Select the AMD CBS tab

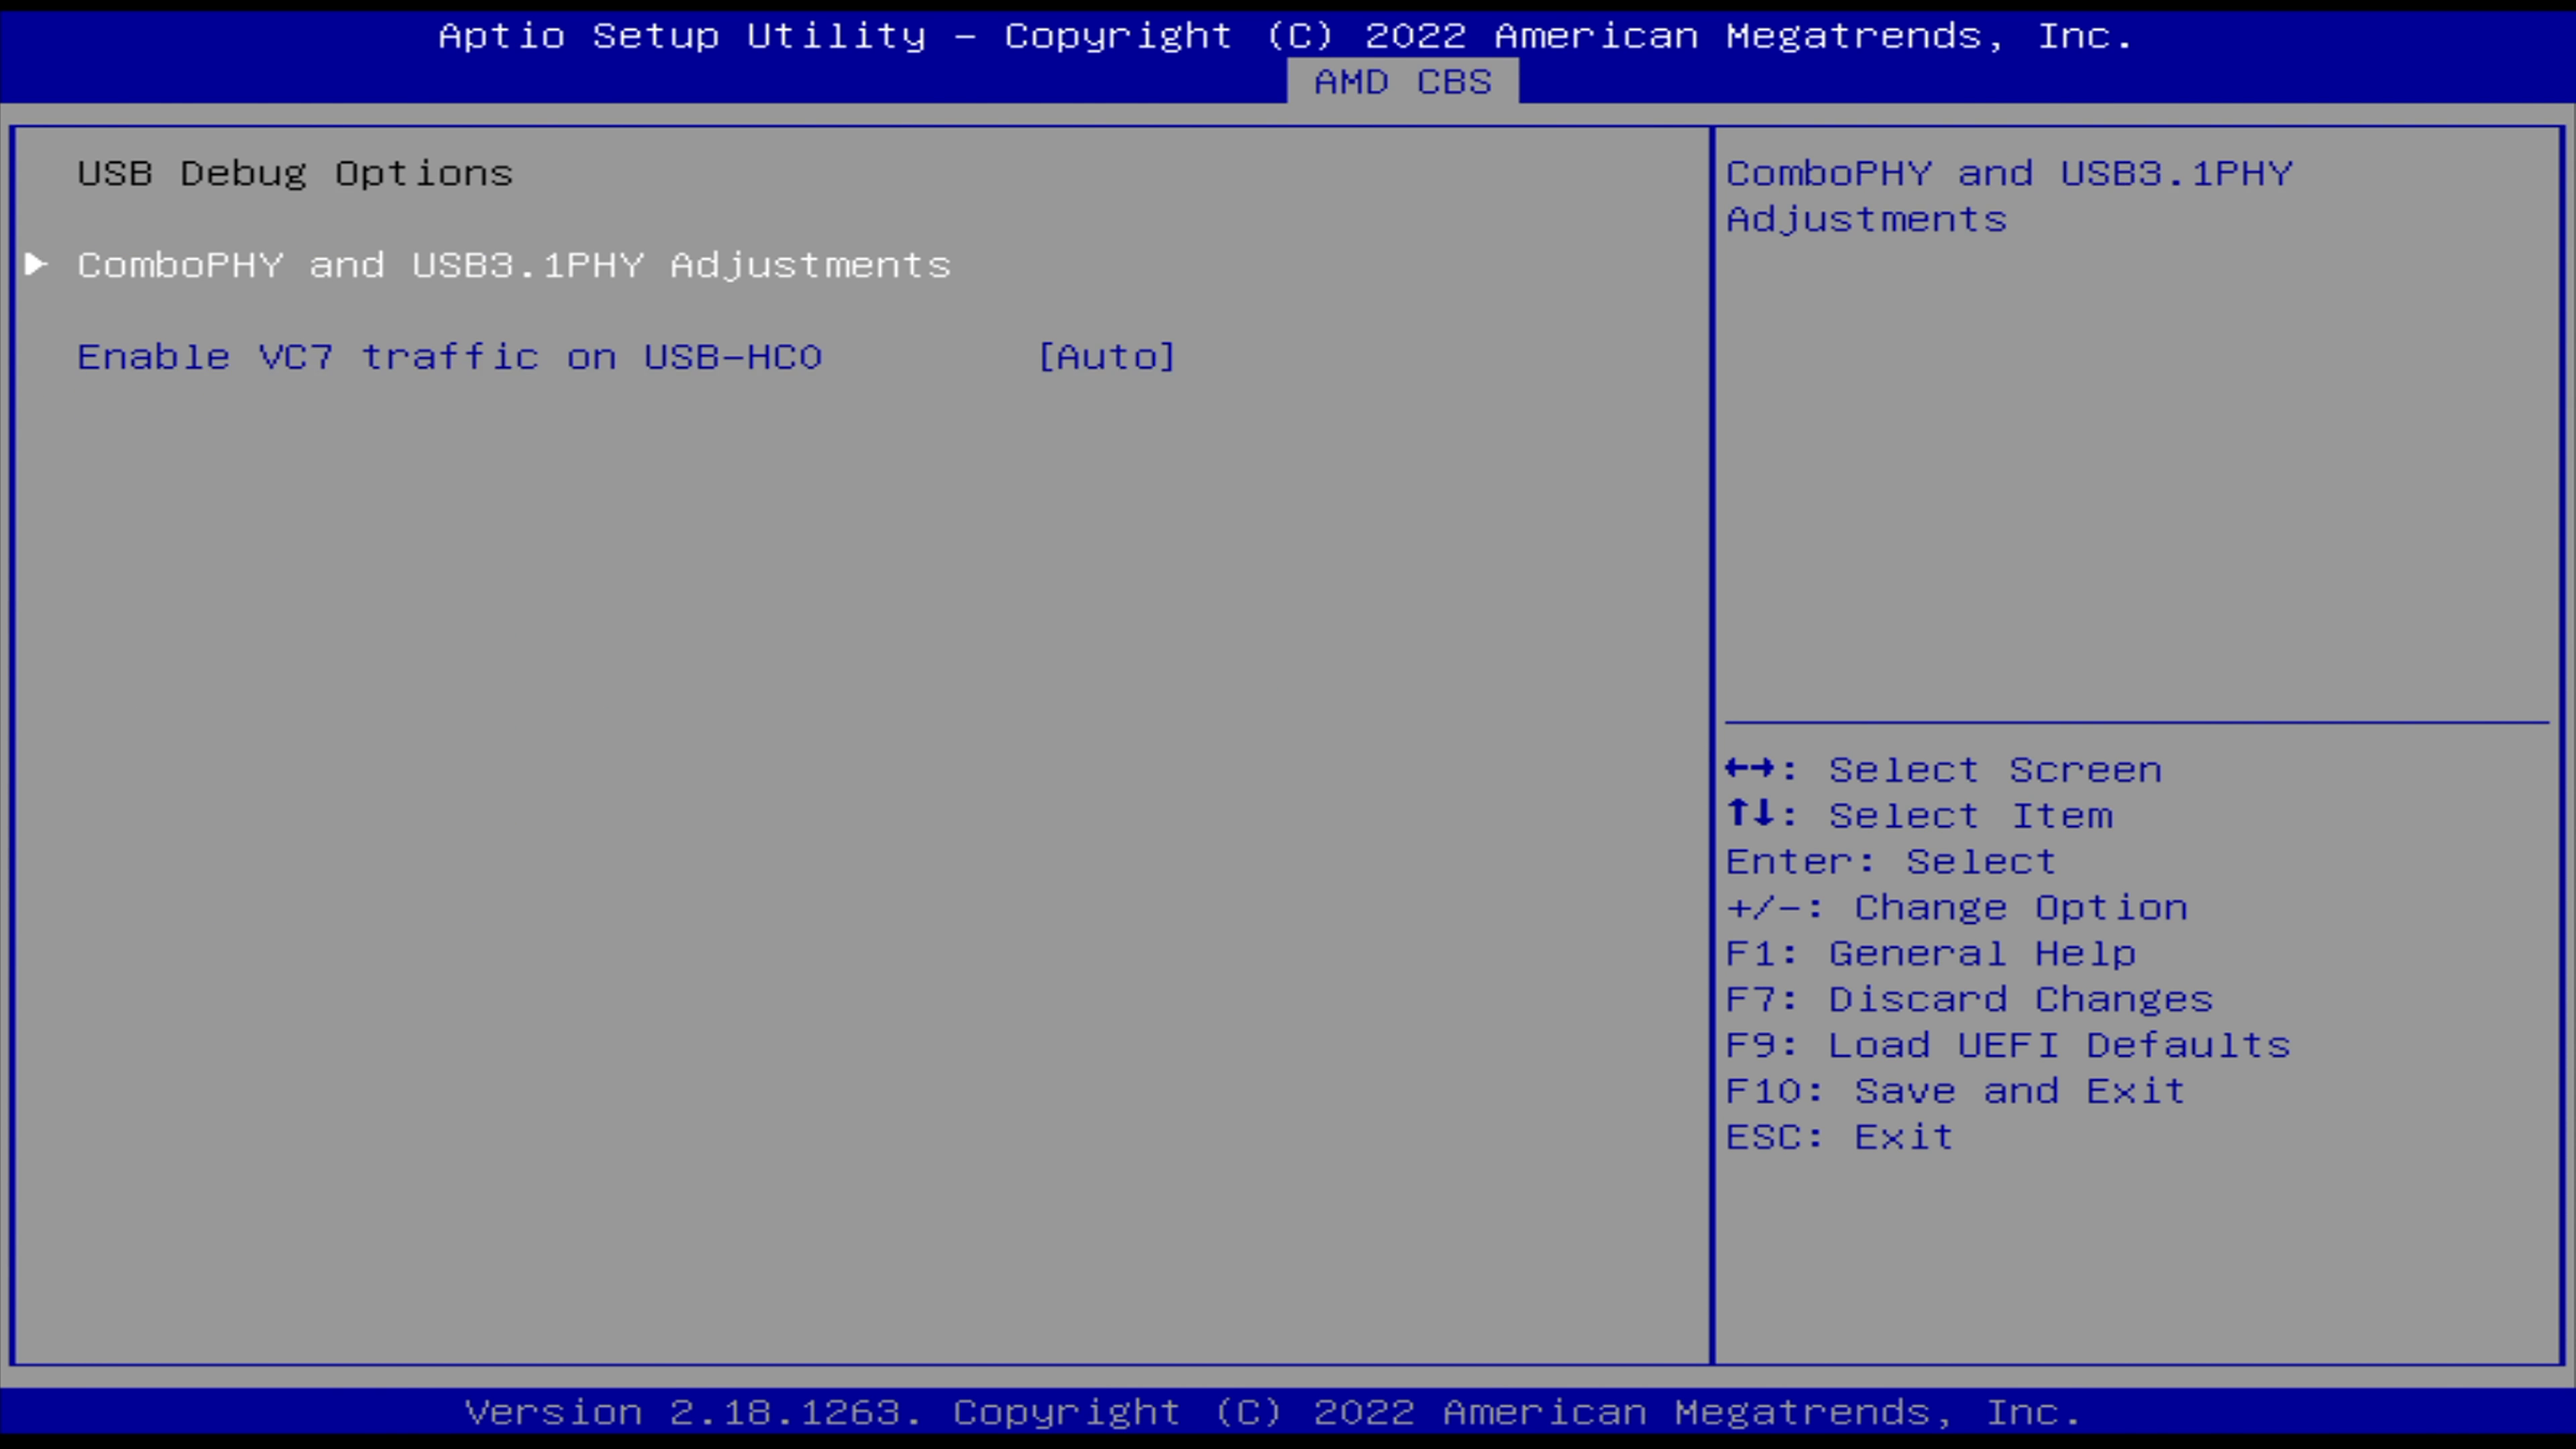click(x=1402, y=81)
